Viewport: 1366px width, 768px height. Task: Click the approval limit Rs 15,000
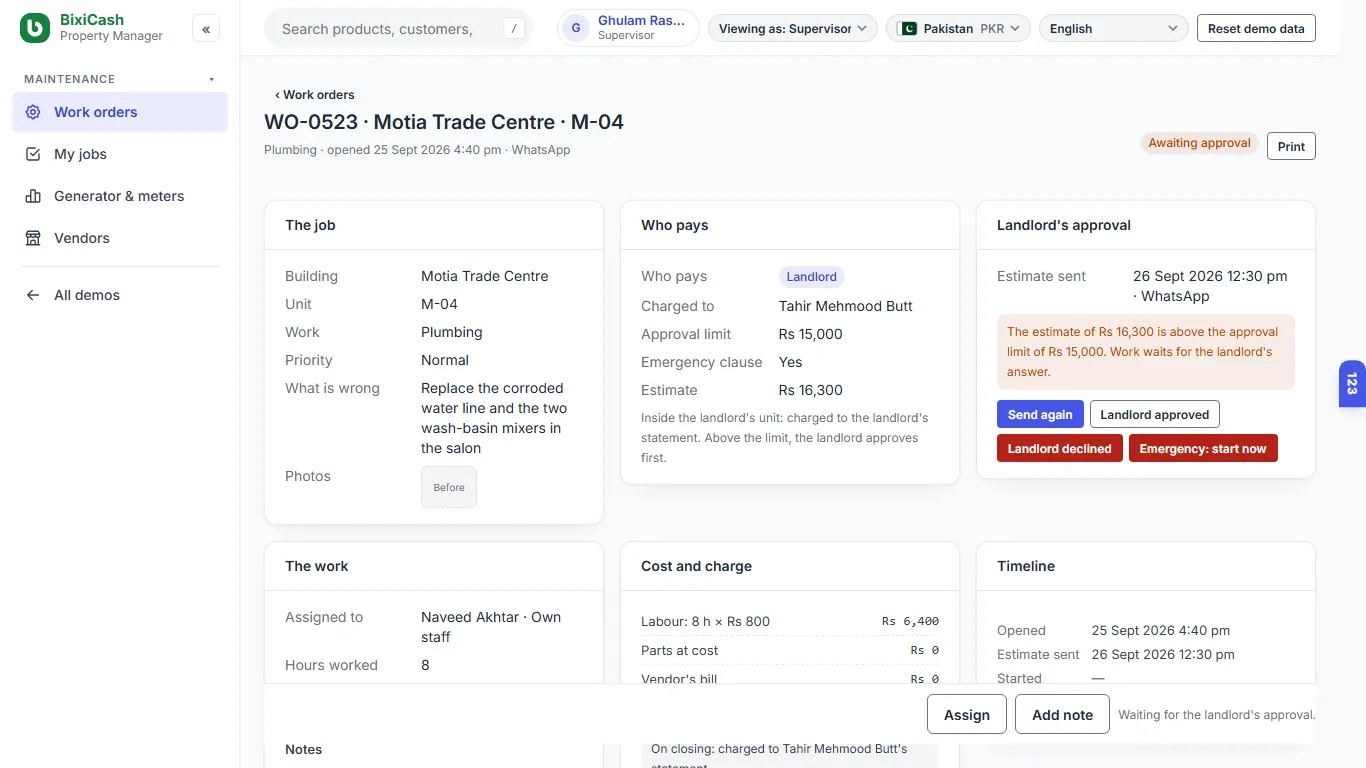[x=811, y=334]
